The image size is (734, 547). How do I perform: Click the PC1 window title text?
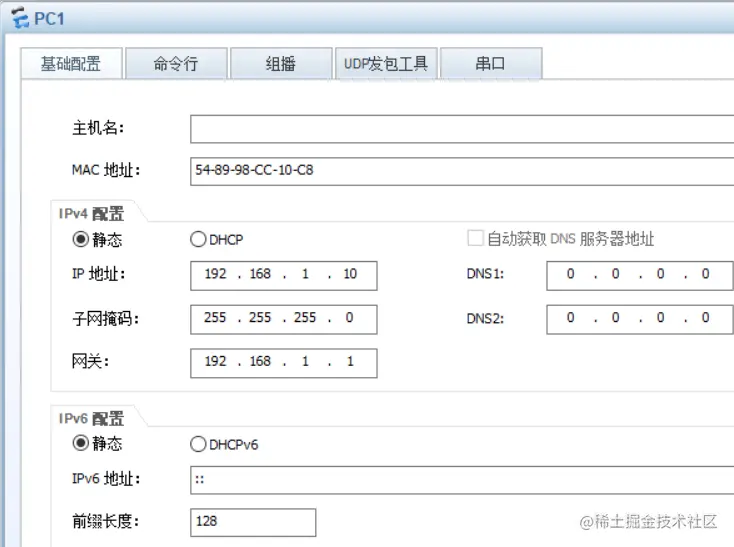click(x=49, y=19)
